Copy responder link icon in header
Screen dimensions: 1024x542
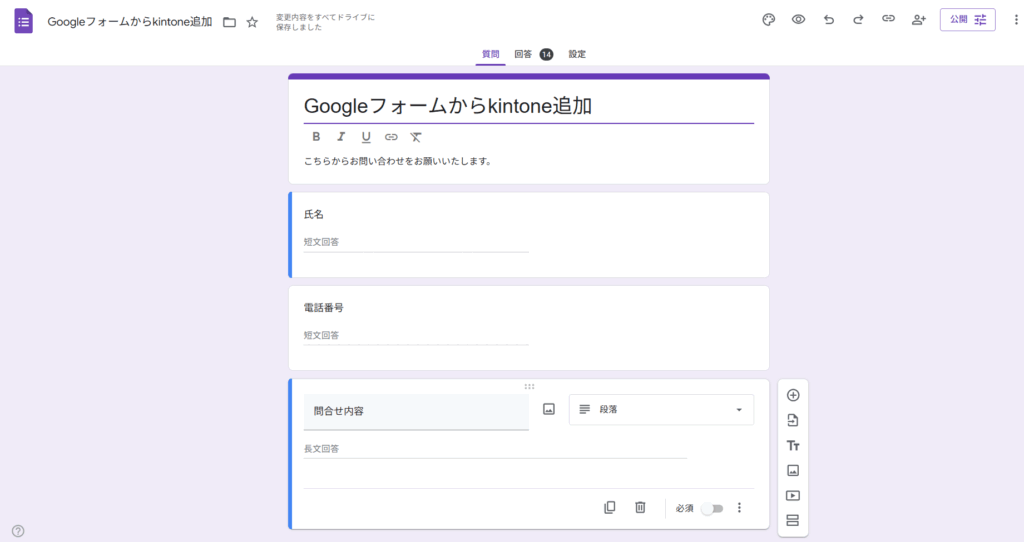[x=888, y=19]
